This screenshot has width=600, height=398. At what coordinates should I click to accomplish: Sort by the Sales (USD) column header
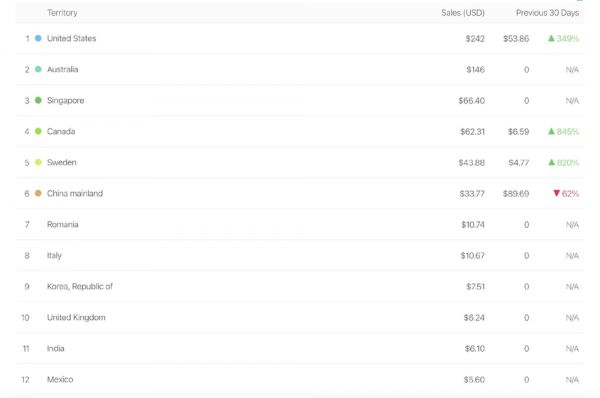(463, 13)
